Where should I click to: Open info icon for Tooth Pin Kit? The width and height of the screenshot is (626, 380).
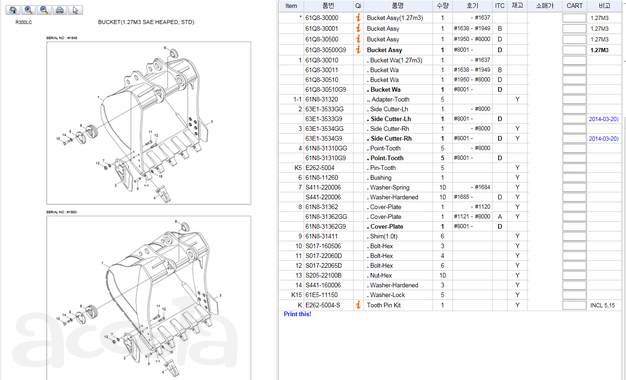(358, 305)
